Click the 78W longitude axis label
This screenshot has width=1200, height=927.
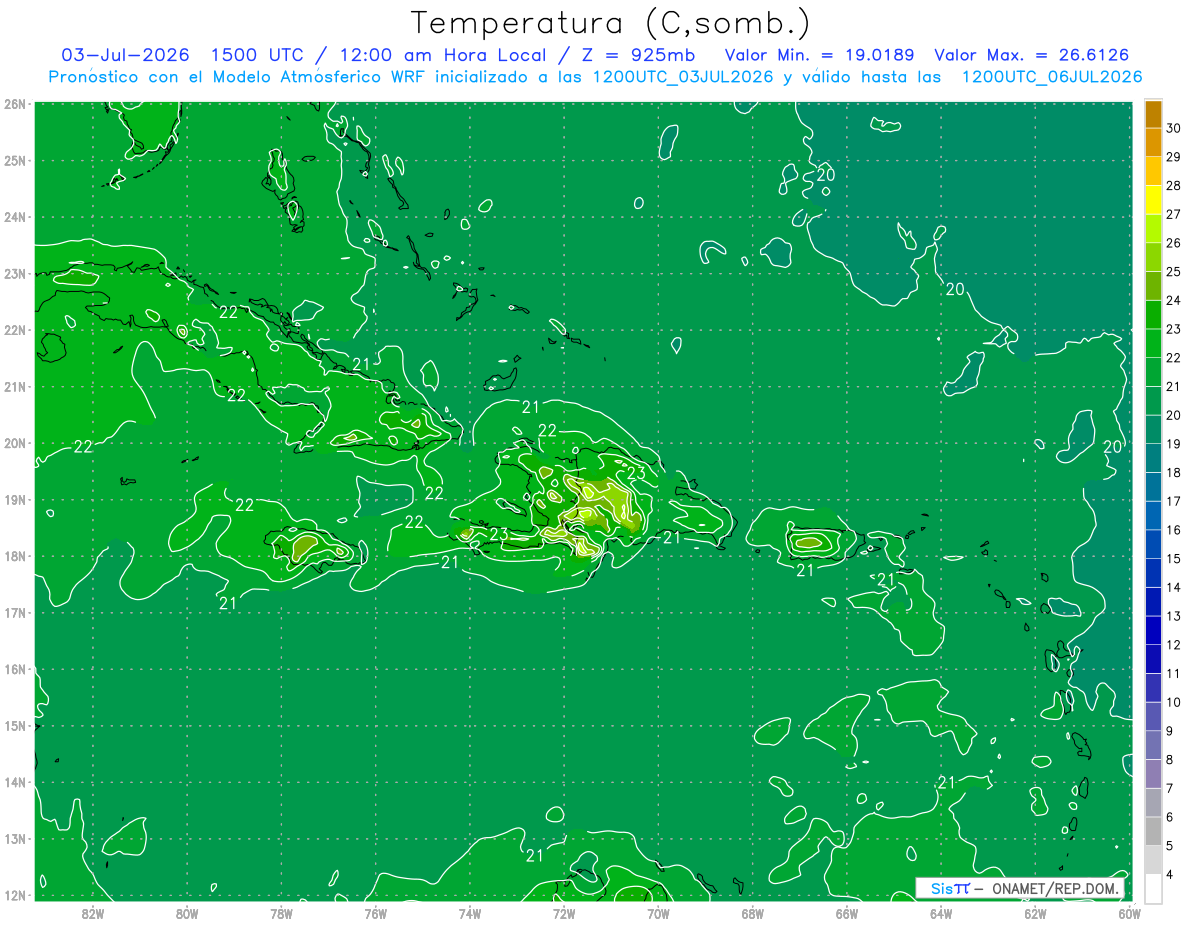click(281, 912)
